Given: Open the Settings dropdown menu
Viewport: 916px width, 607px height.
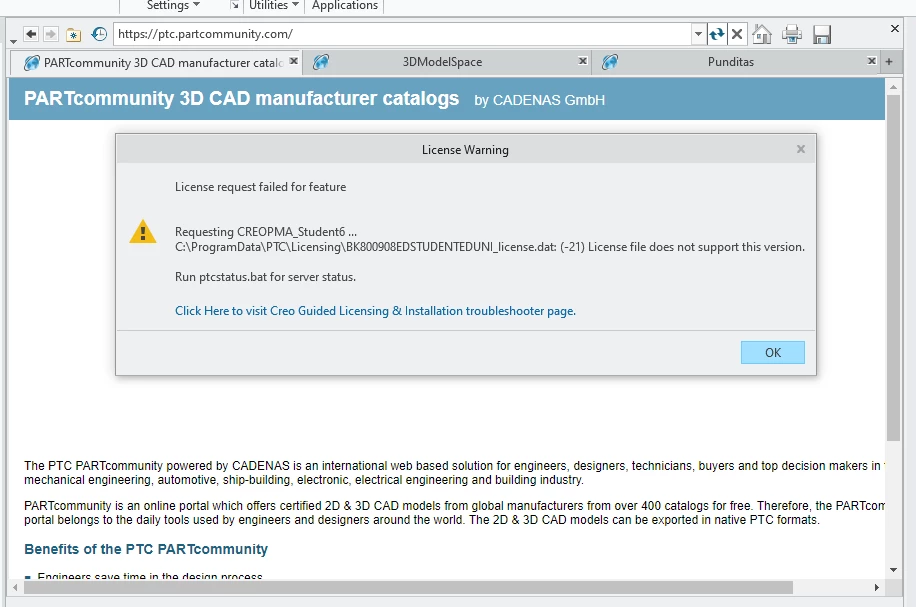Looking at the screenshot, I should 173,5.
